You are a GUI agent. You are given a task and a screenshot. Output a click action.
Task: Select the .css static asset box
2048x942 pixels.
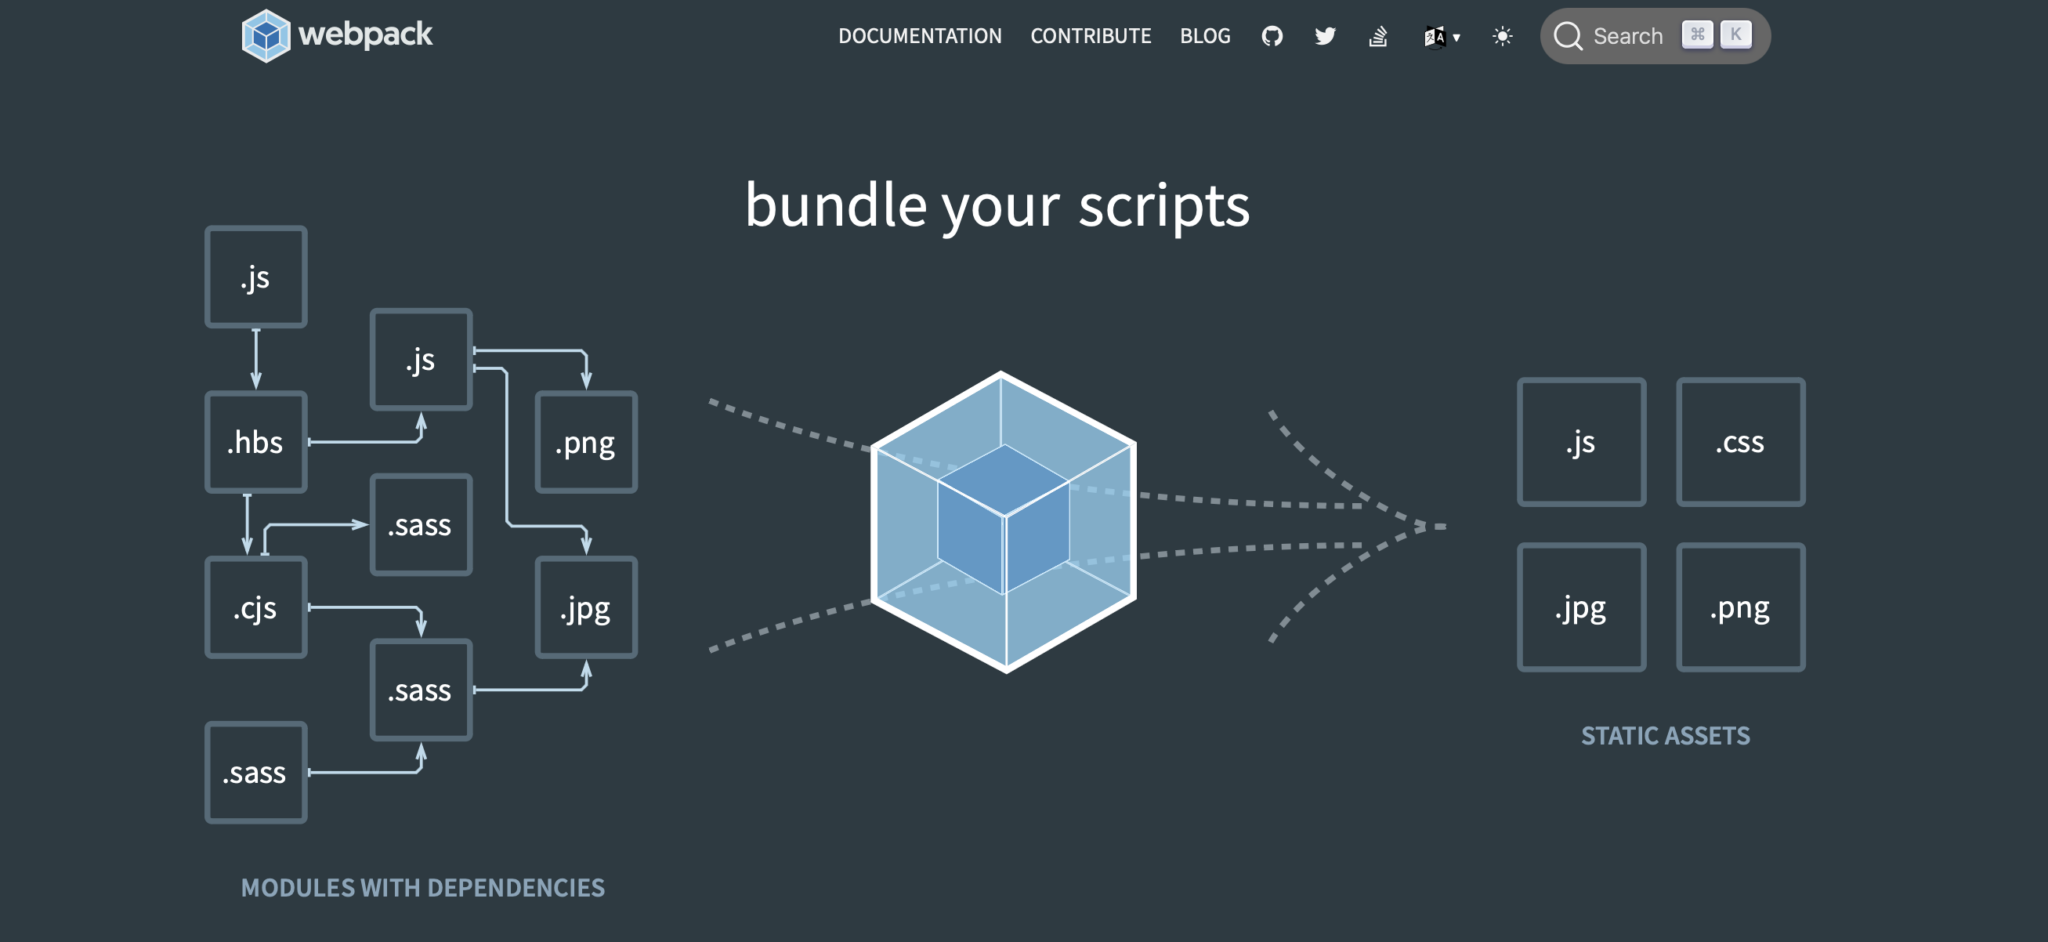(1740, 441)
